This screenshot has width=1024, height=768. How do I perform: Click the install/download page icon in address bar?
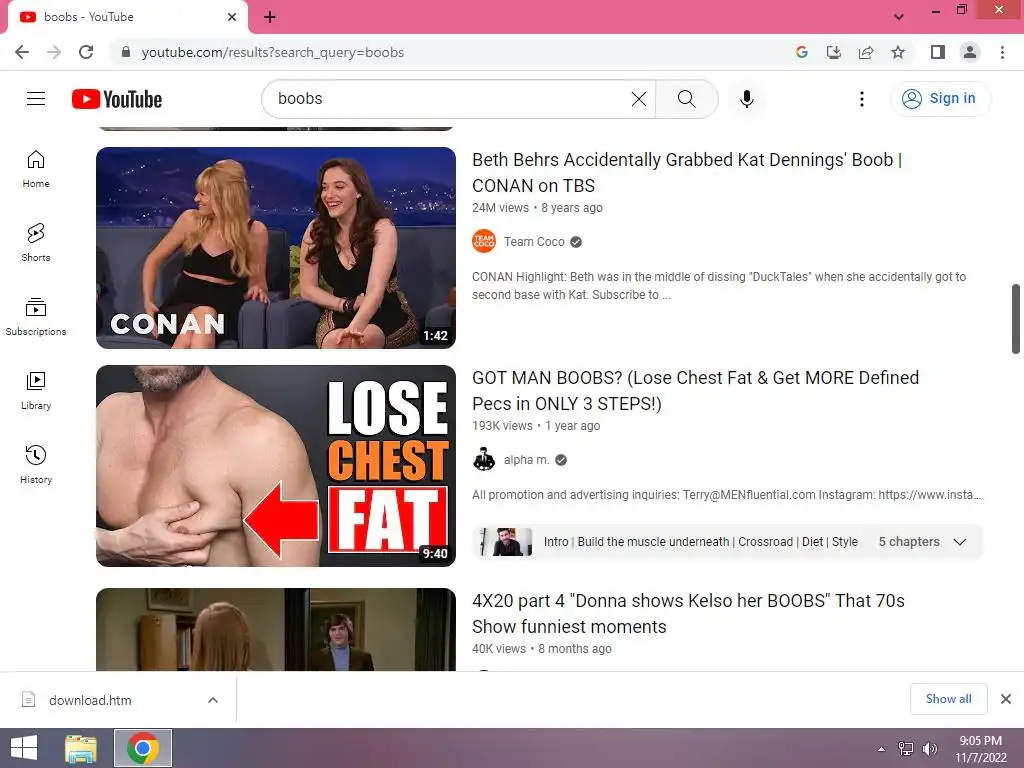(x=834, y=52)
